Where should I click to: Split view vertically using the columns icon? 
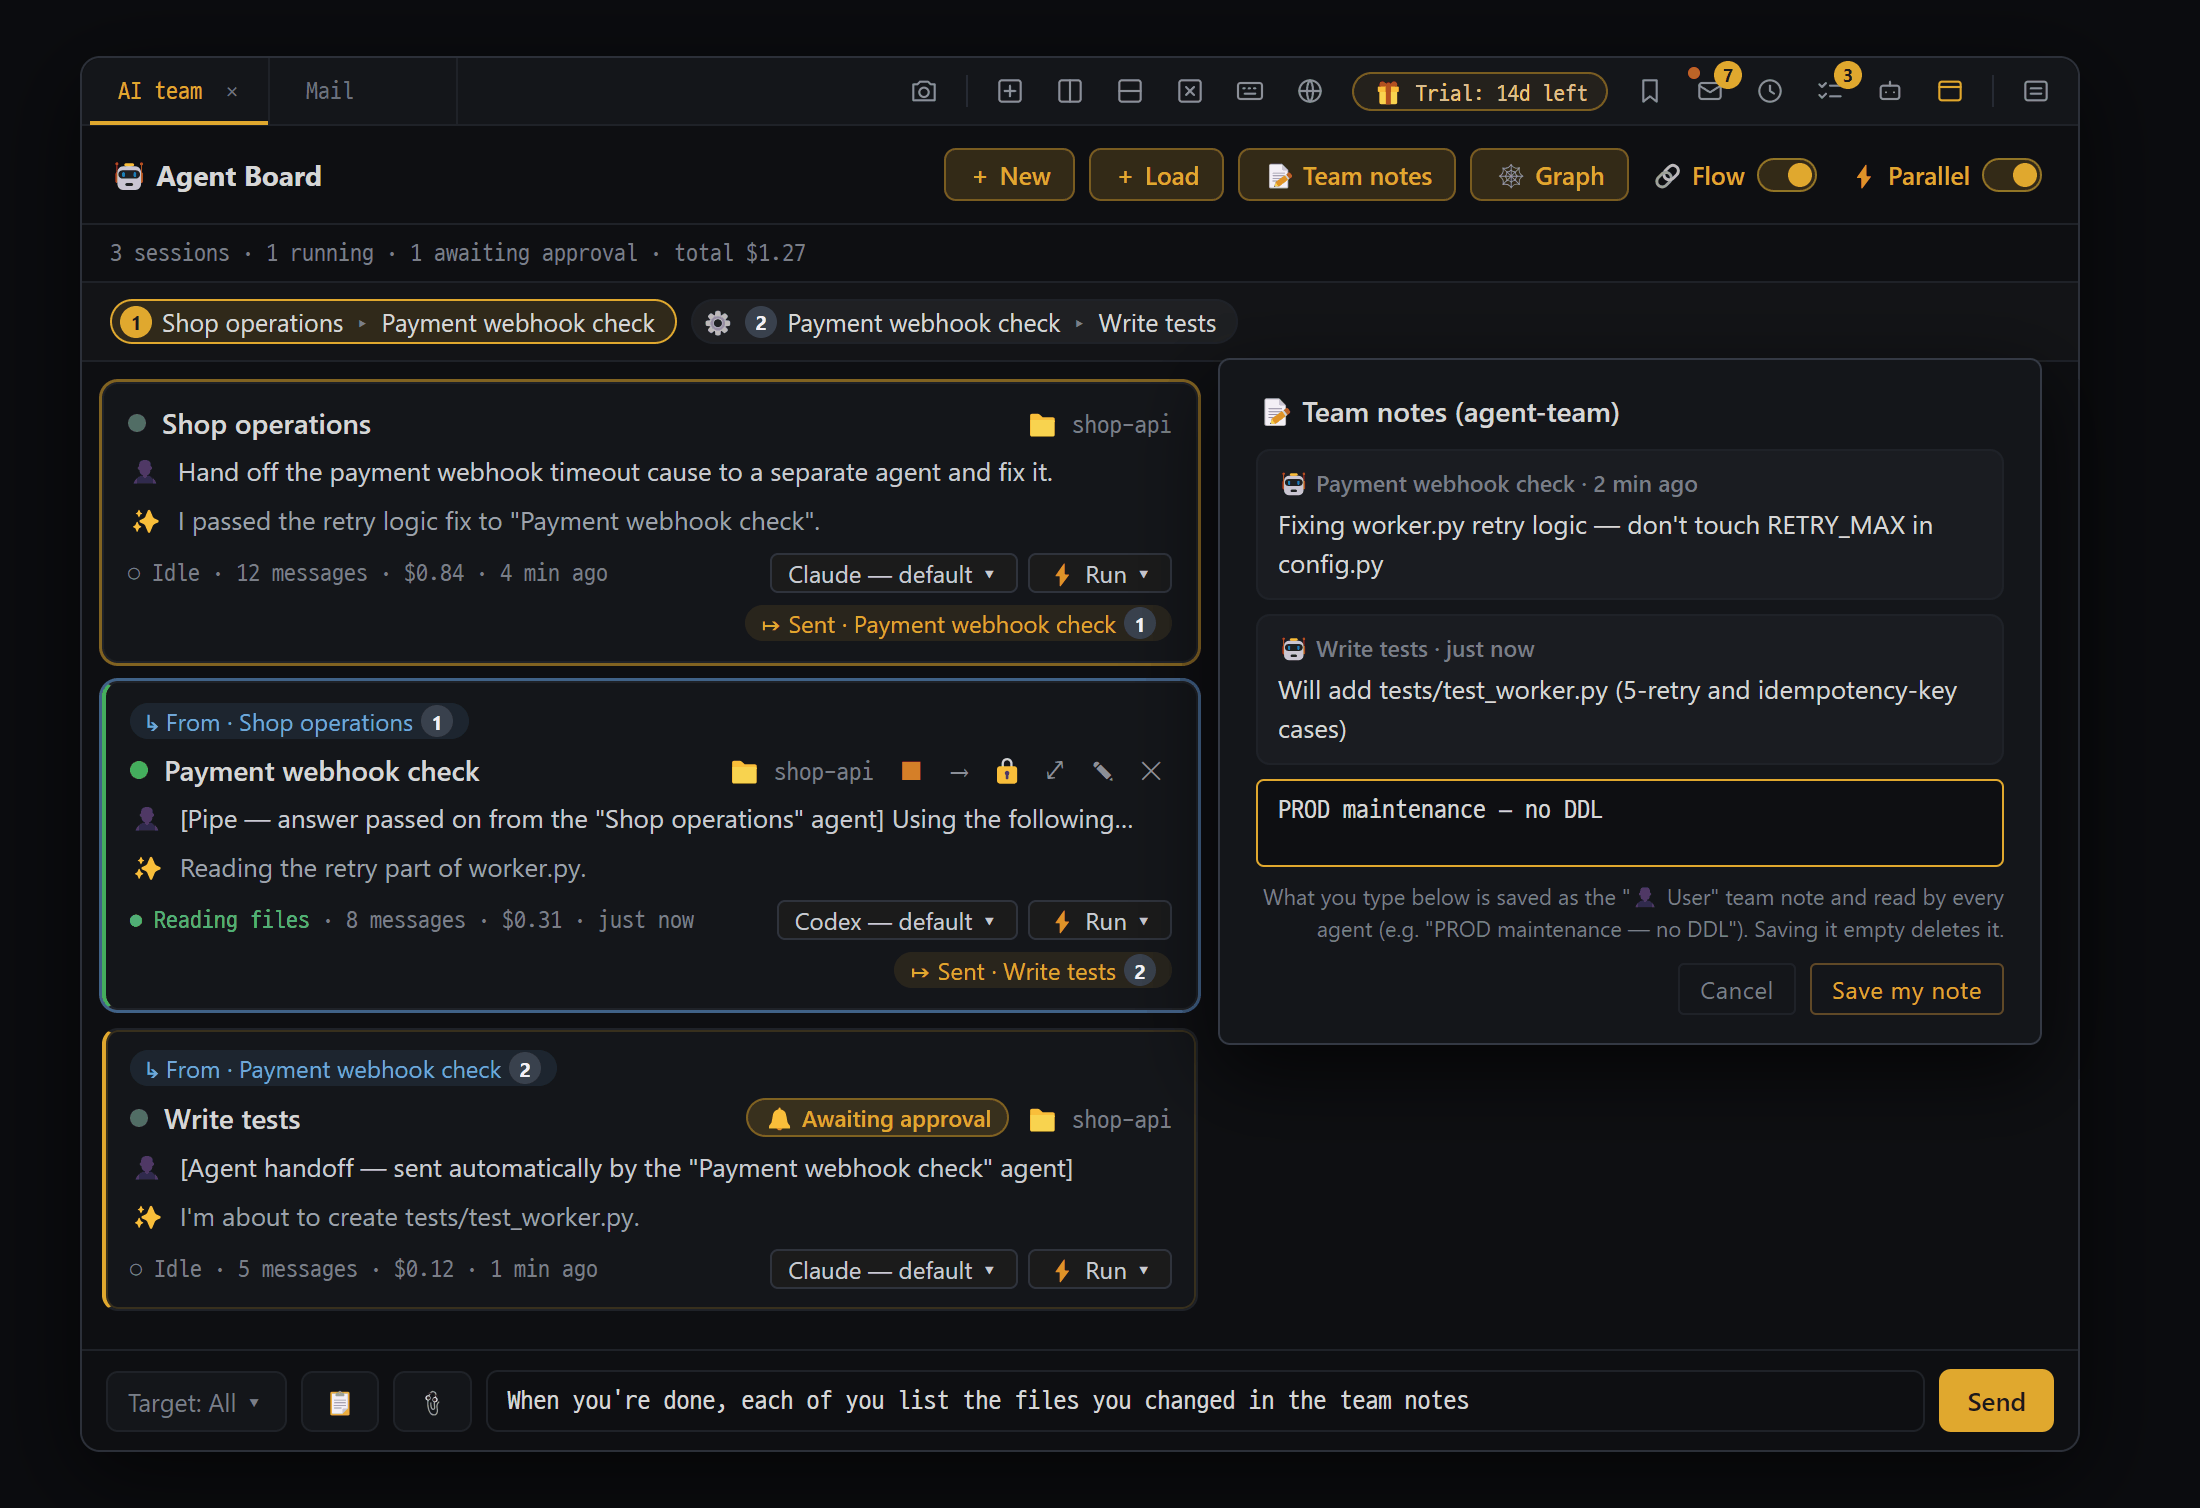(x=1070, y=92)
